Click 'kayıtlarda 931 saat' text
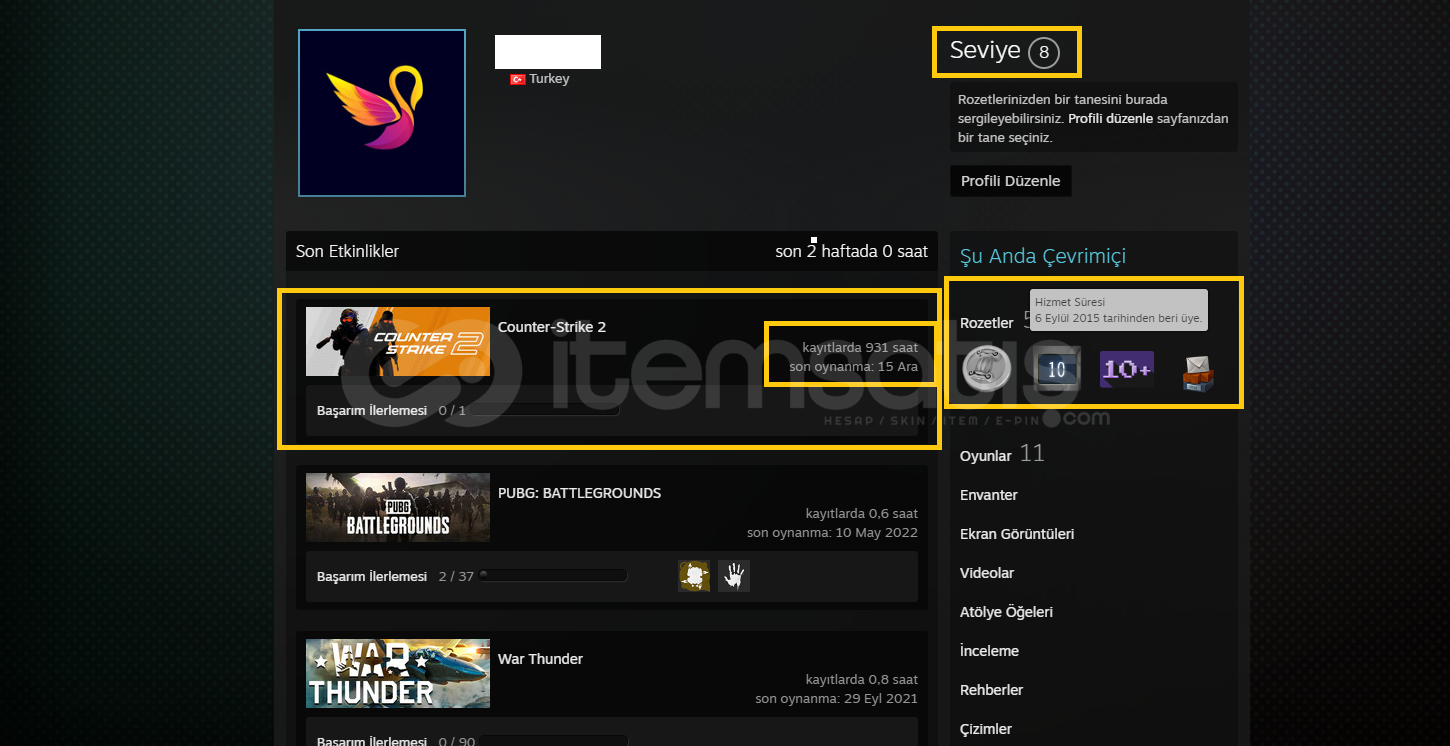 click(x=860, y=347)
